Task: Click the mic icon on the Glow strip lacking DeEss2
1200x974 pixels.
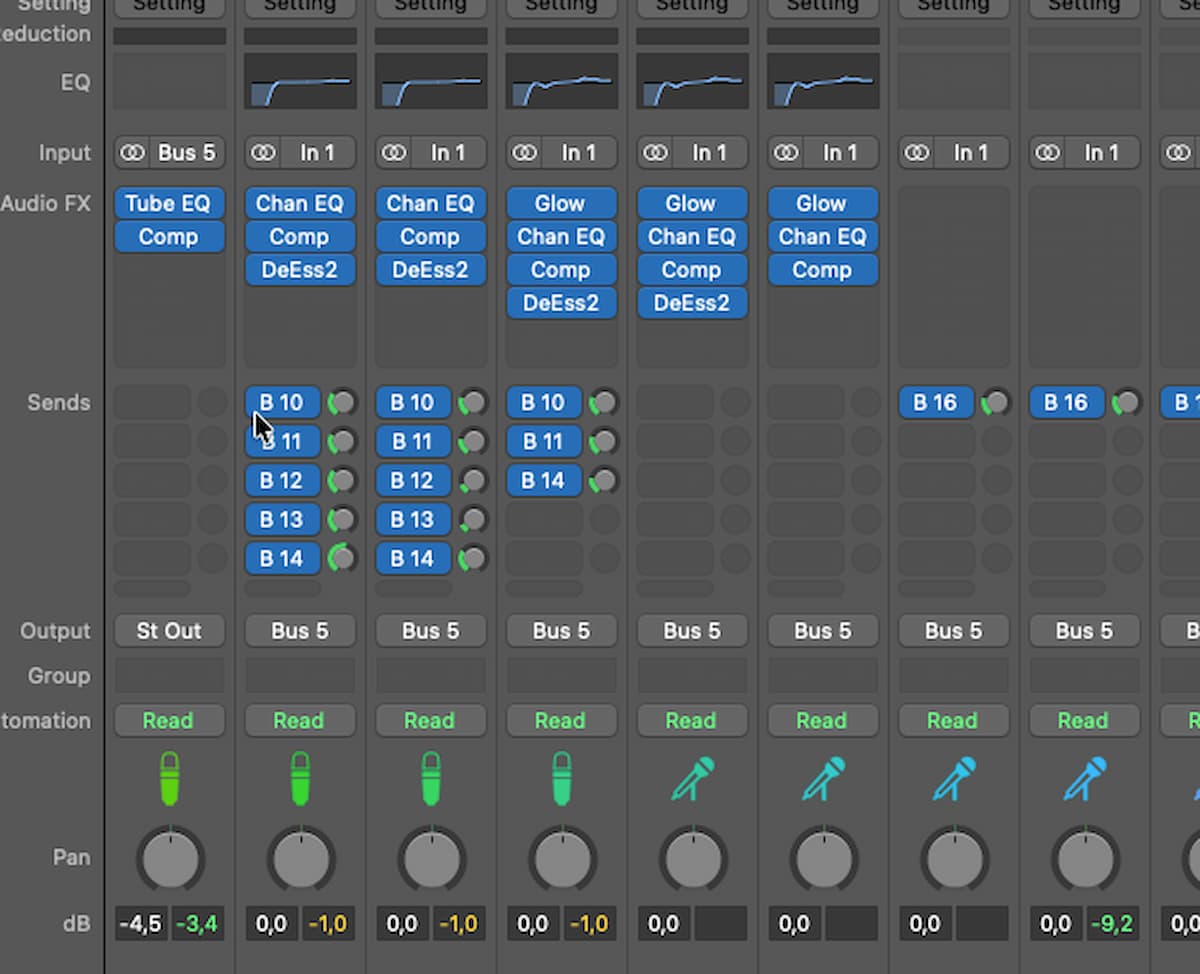Action: (x=823, y=779)
